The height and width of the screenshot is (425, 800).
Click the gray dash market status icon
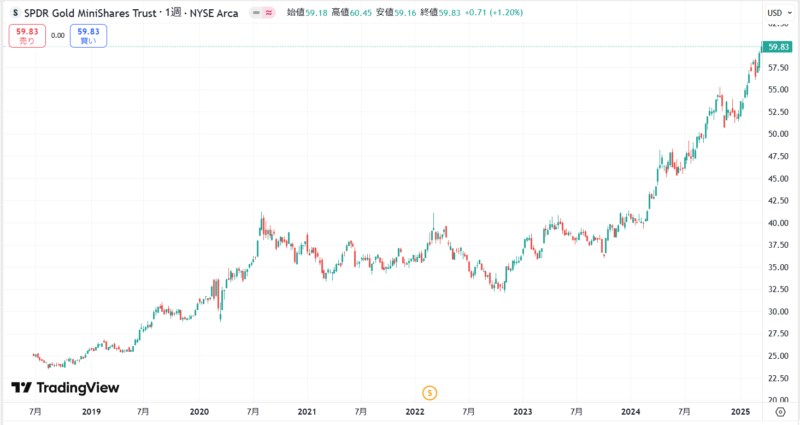click(x=256, y=13)
